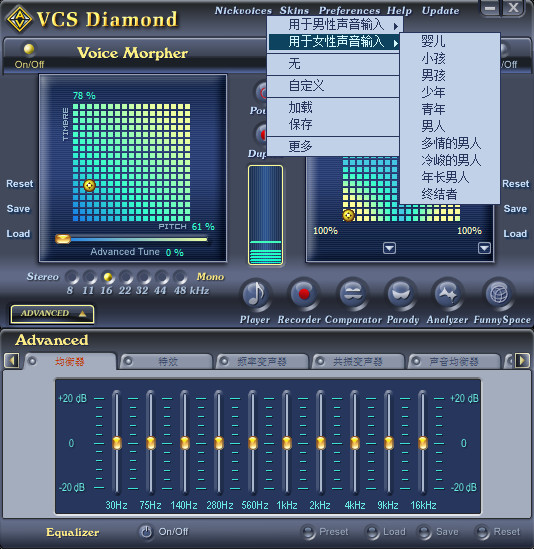Click the 30Hz equalizer slider

click(x=117, y=443)
